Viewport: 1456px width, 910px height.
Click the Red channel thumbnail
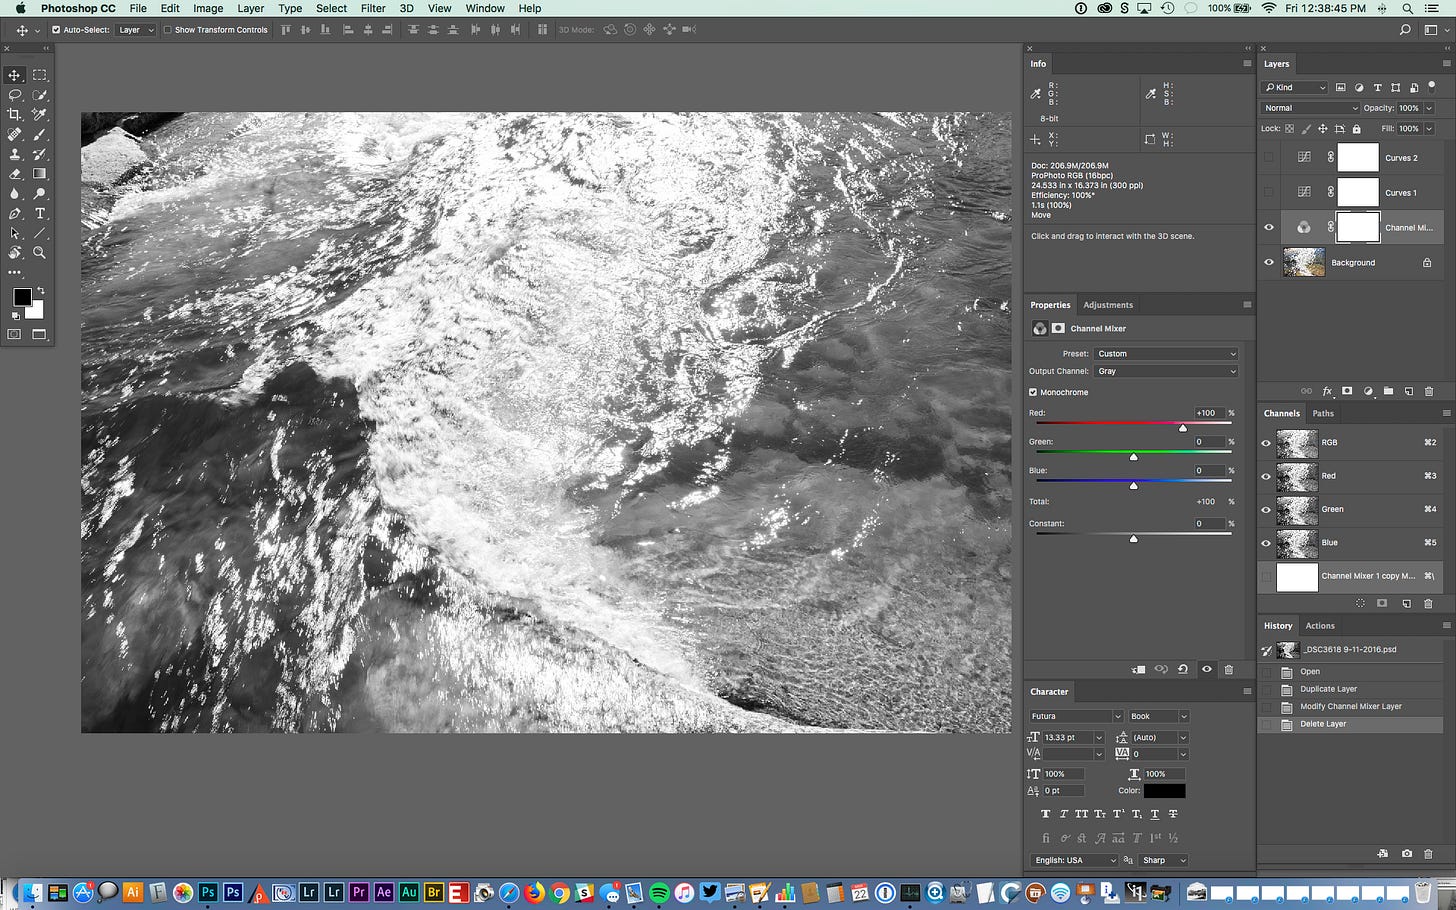pyautogui.click(x=1297, y=476)
